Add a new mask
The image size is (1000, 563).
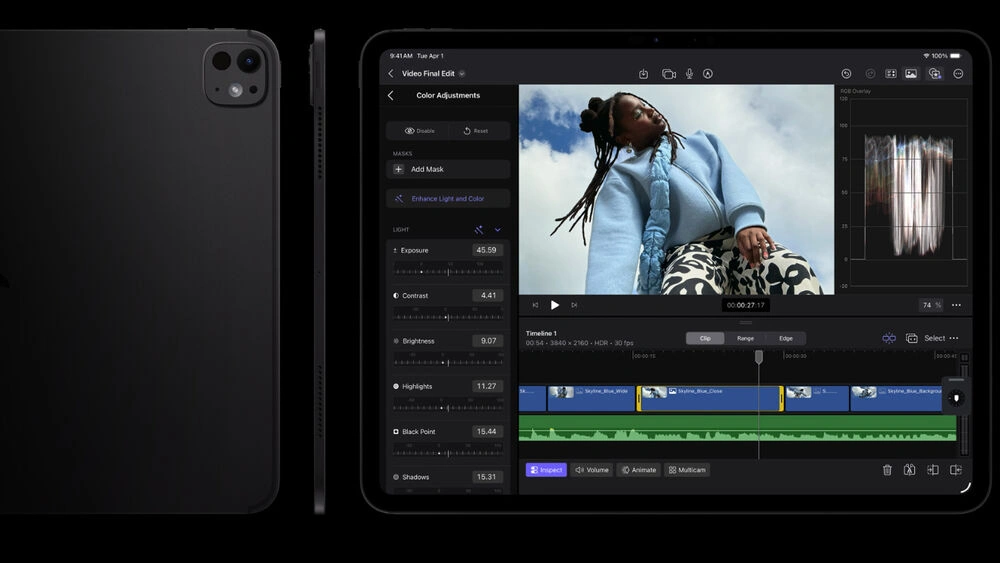[x=448, y=169]
